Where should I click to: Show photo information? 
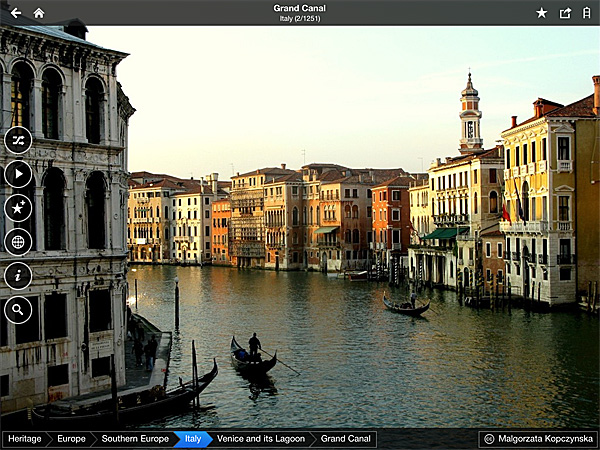(18, 276)
